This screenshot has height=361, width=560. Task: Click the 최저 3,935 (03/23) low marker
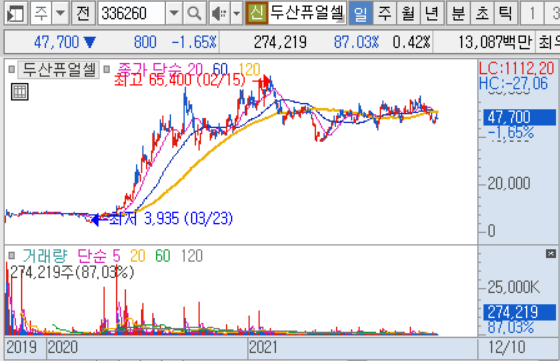171,219
